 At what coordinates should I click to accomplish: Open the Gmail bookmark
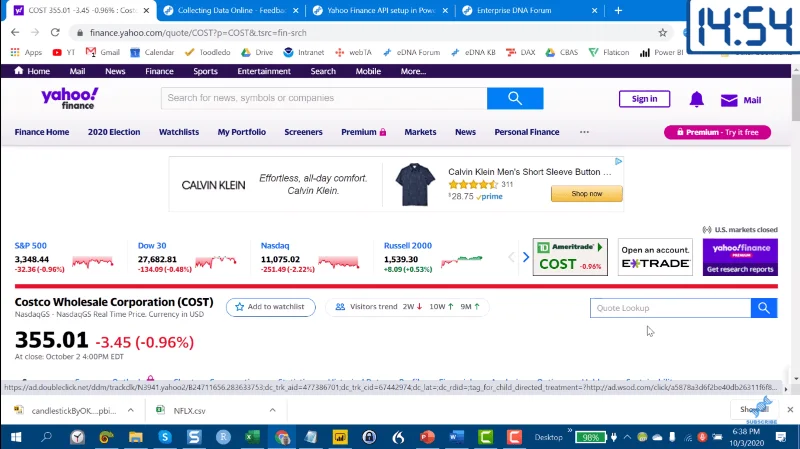[x=103, y=52]
